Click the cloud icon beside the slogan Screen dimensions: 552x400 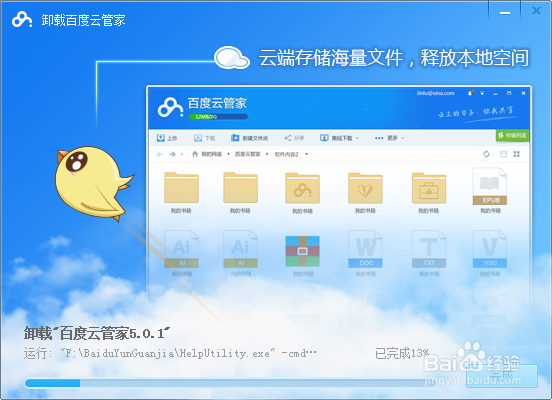[x=232, y=57]
